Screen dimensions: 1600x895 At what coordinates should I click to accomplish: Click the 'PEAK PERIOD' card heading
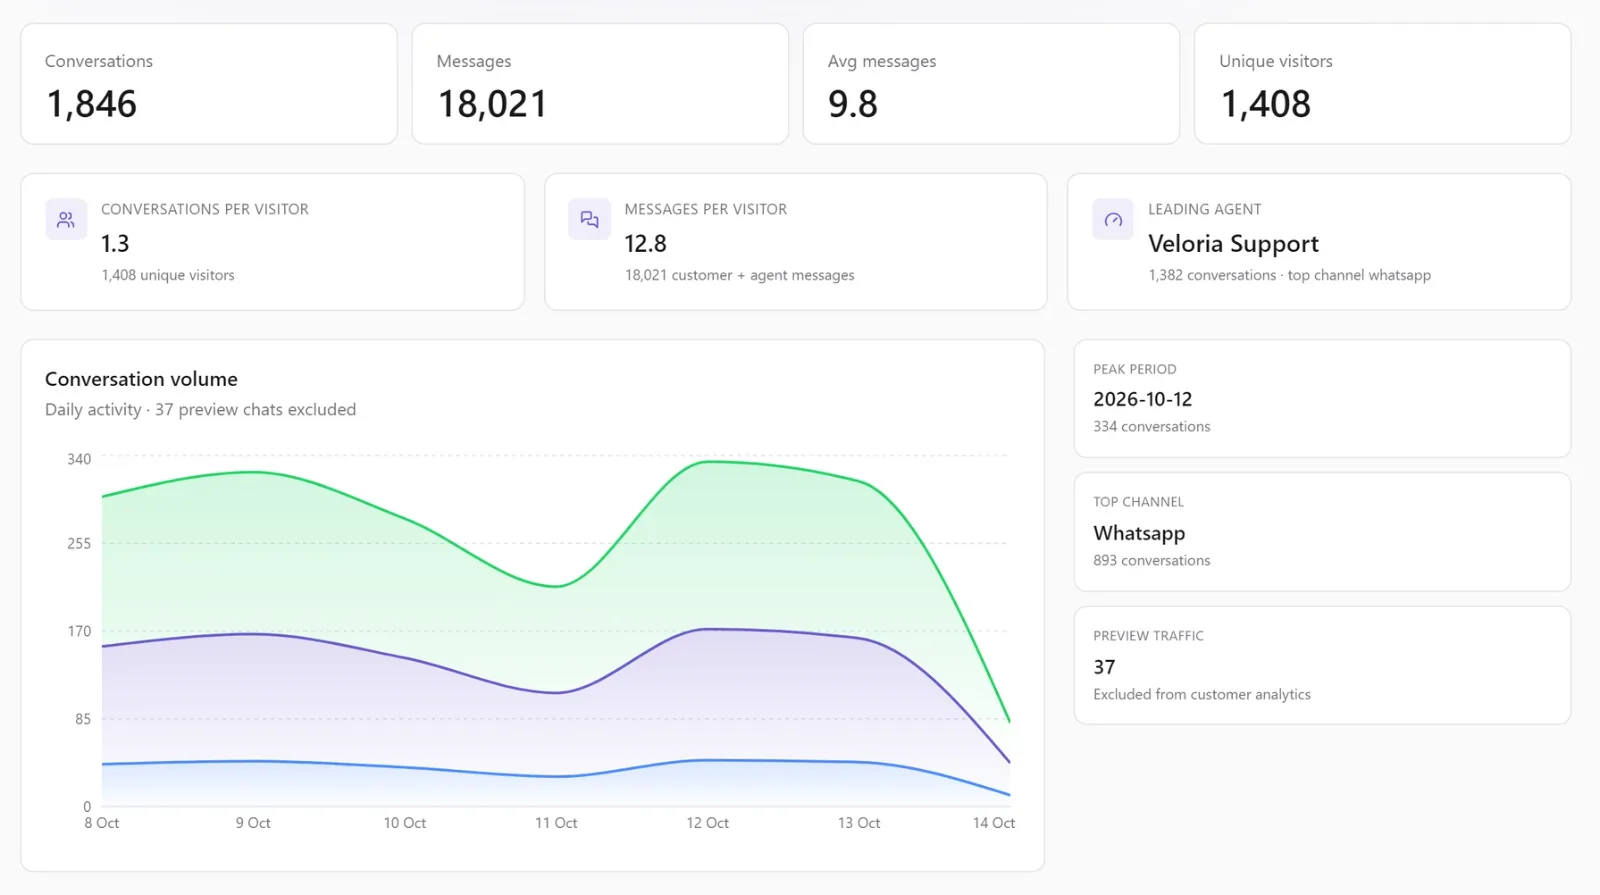(1135, 369)
